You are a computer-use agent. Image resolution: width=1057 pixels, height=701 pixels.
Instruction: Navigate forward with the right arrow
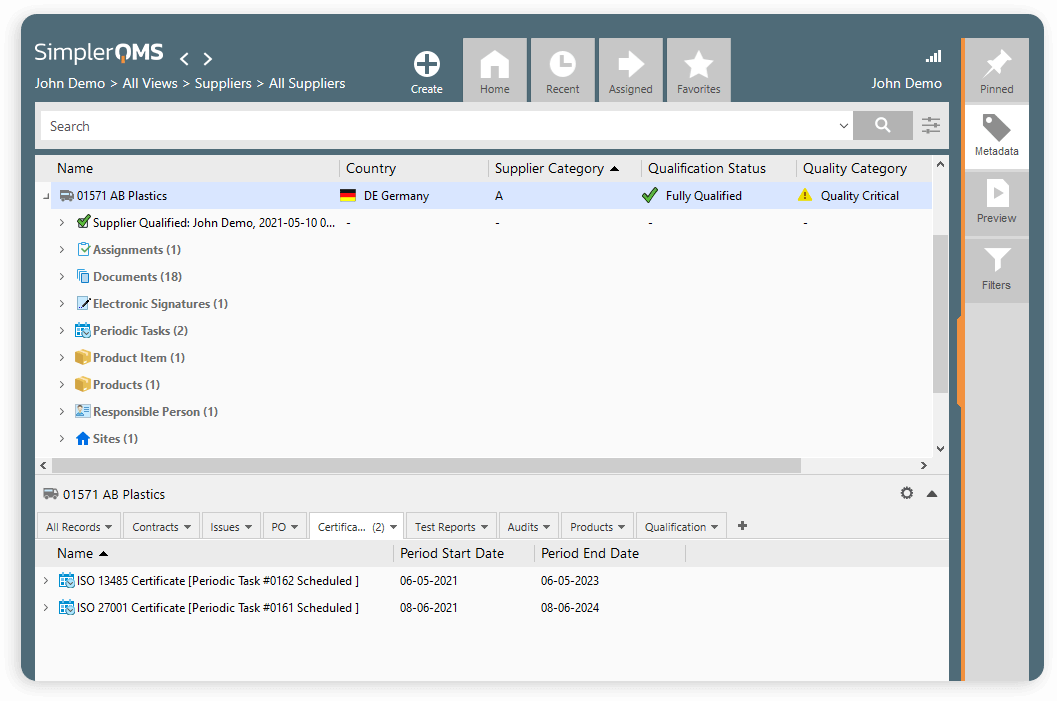click(208, 59)
